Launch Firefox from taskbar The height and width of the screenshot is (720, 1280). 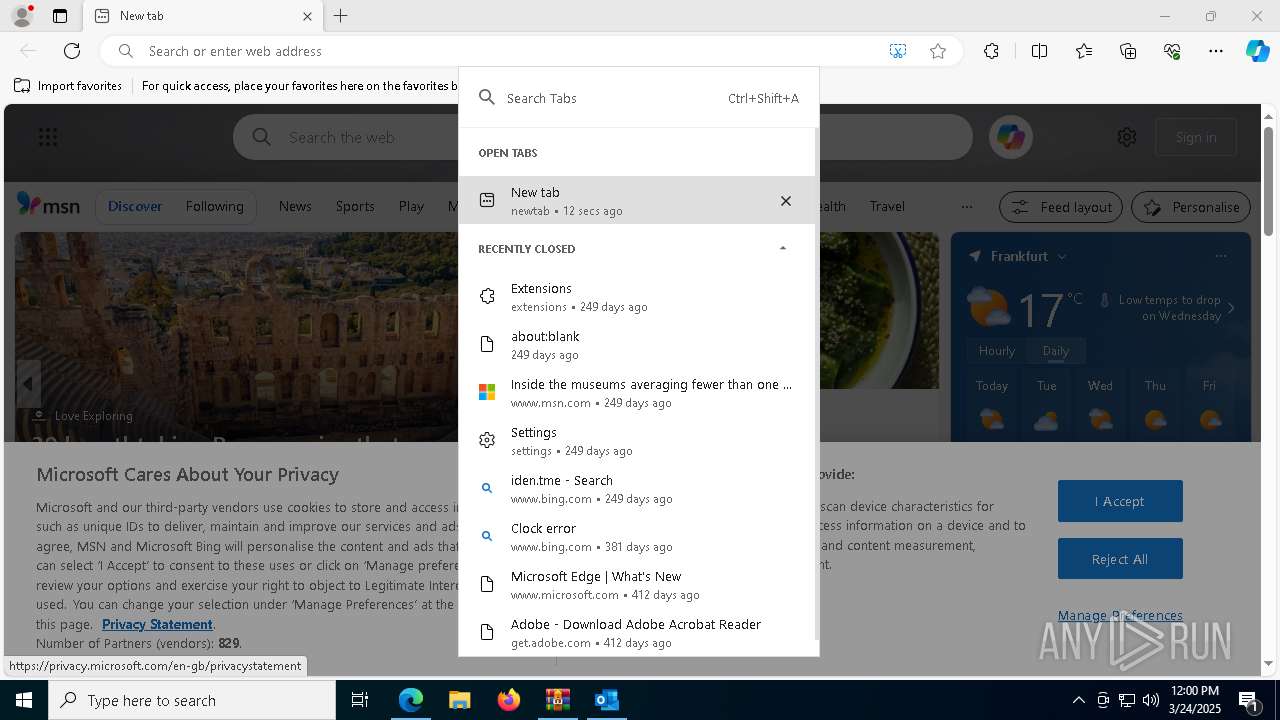(509, 700)
